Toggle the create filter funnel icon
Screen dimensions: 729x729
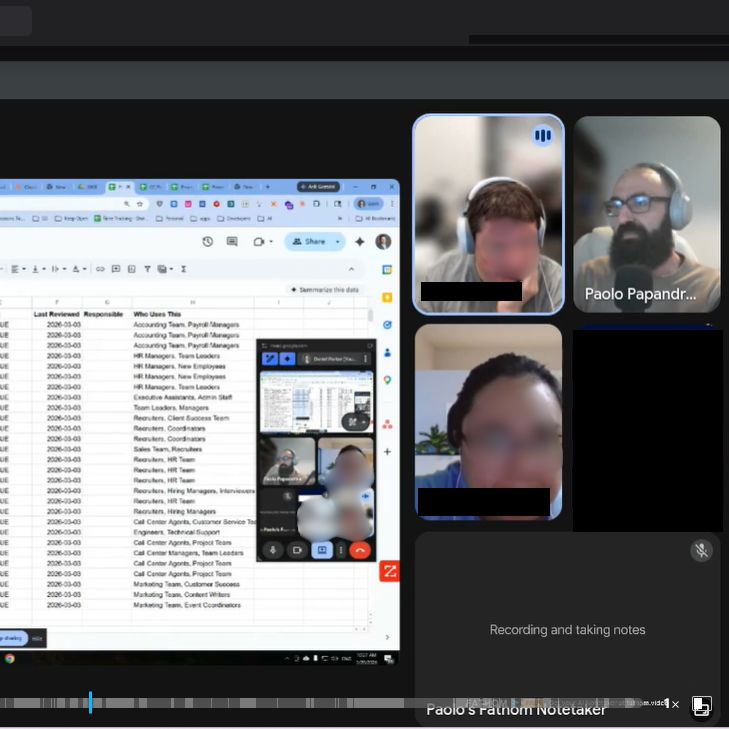[147, 269]
